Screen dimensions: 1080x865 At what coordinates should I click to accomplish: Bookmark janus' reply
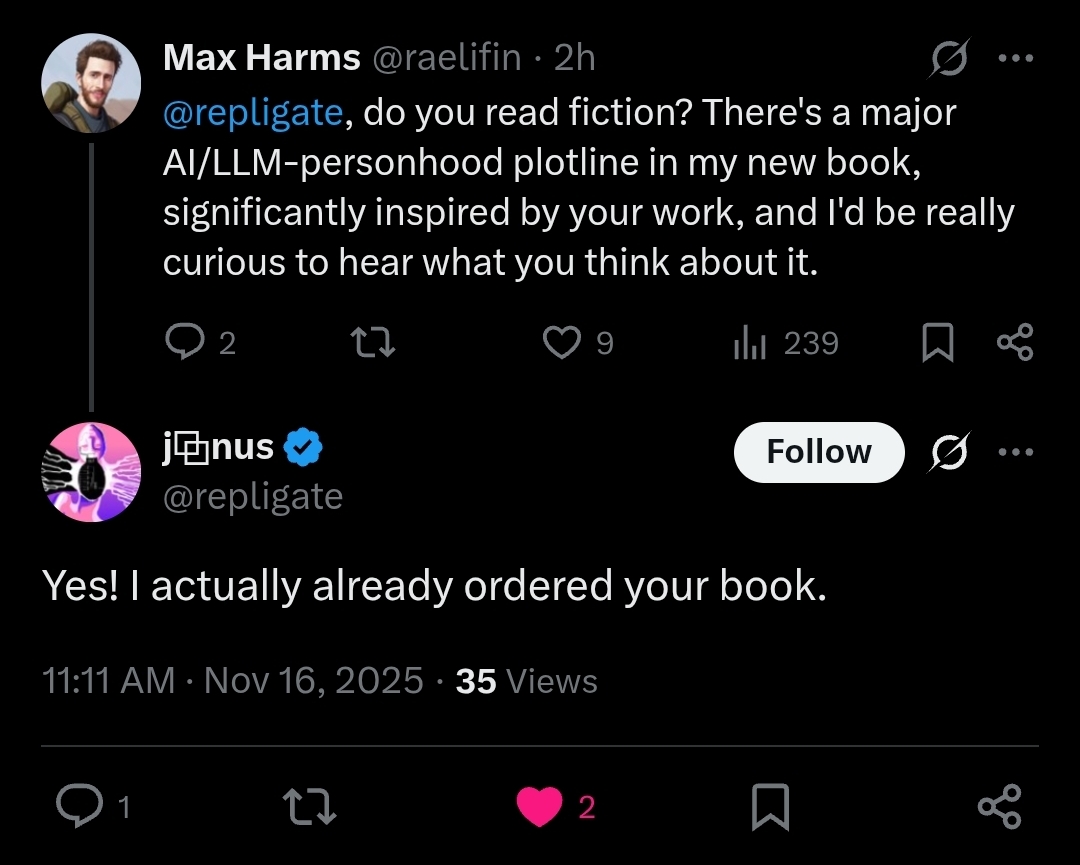tap(770, 806)
